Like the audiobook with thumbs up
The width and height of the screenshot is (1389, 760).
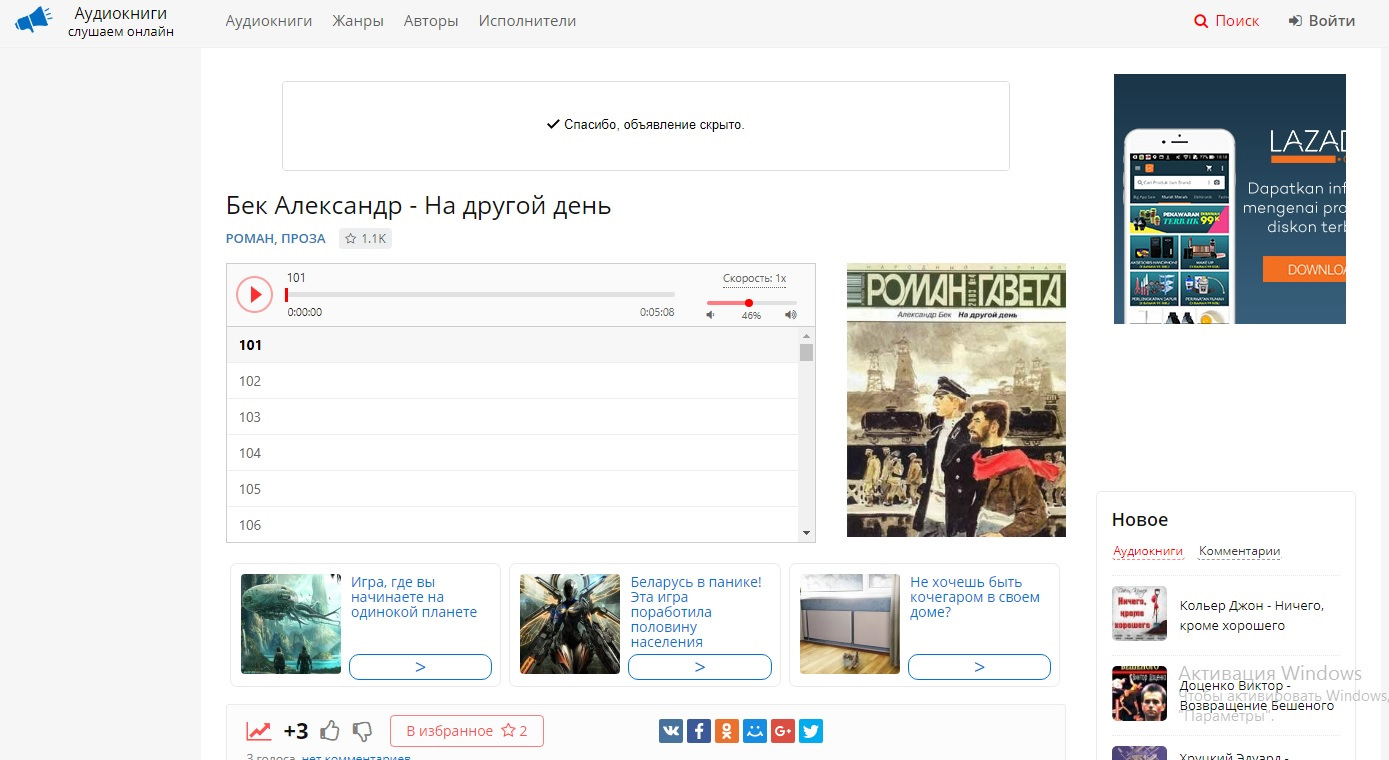[x=330, y=731]
